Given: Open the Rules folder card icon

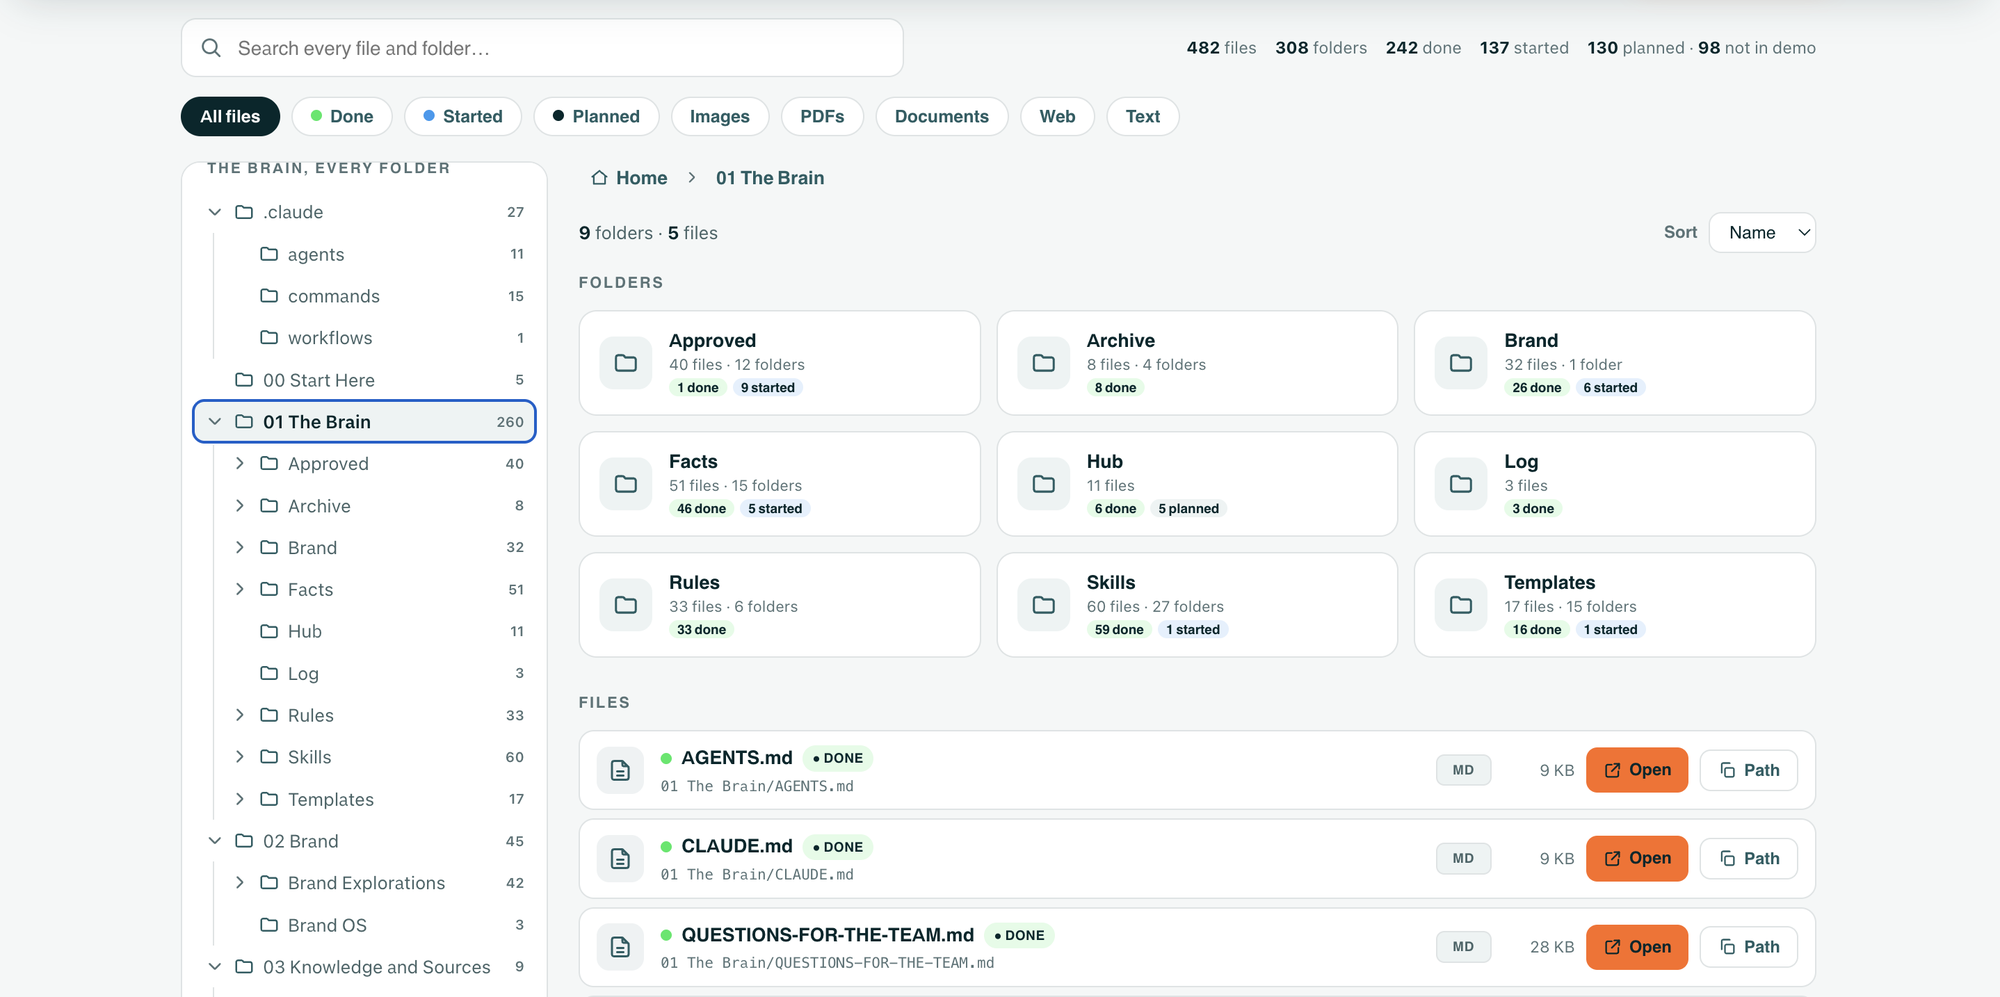Looking at the screenshot, I should point(626,605).
